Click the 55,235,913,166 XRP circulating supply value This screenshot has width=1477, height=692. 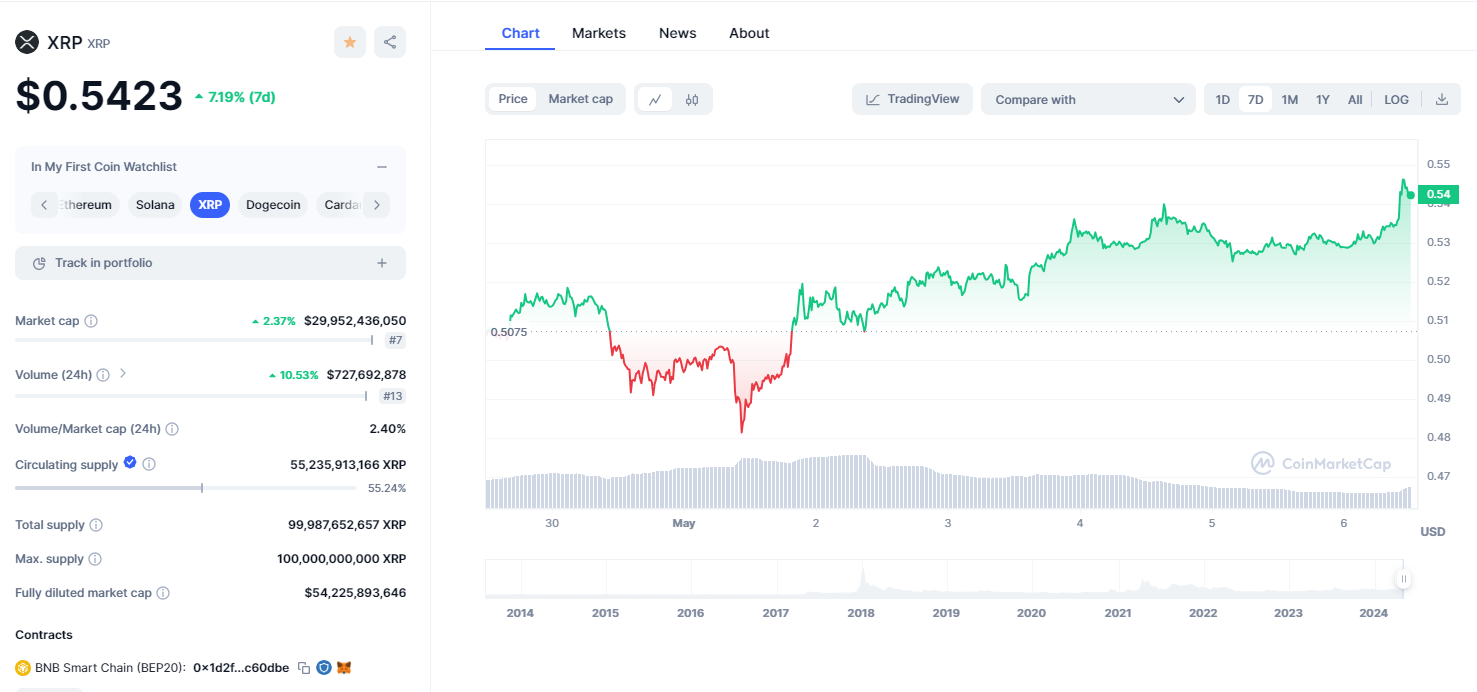click(348, 465)
